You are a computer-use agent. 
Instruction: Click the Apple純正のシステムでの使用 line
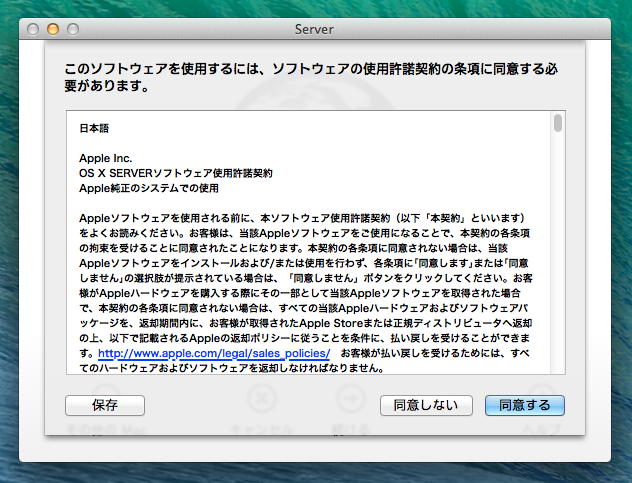[149, 188]
